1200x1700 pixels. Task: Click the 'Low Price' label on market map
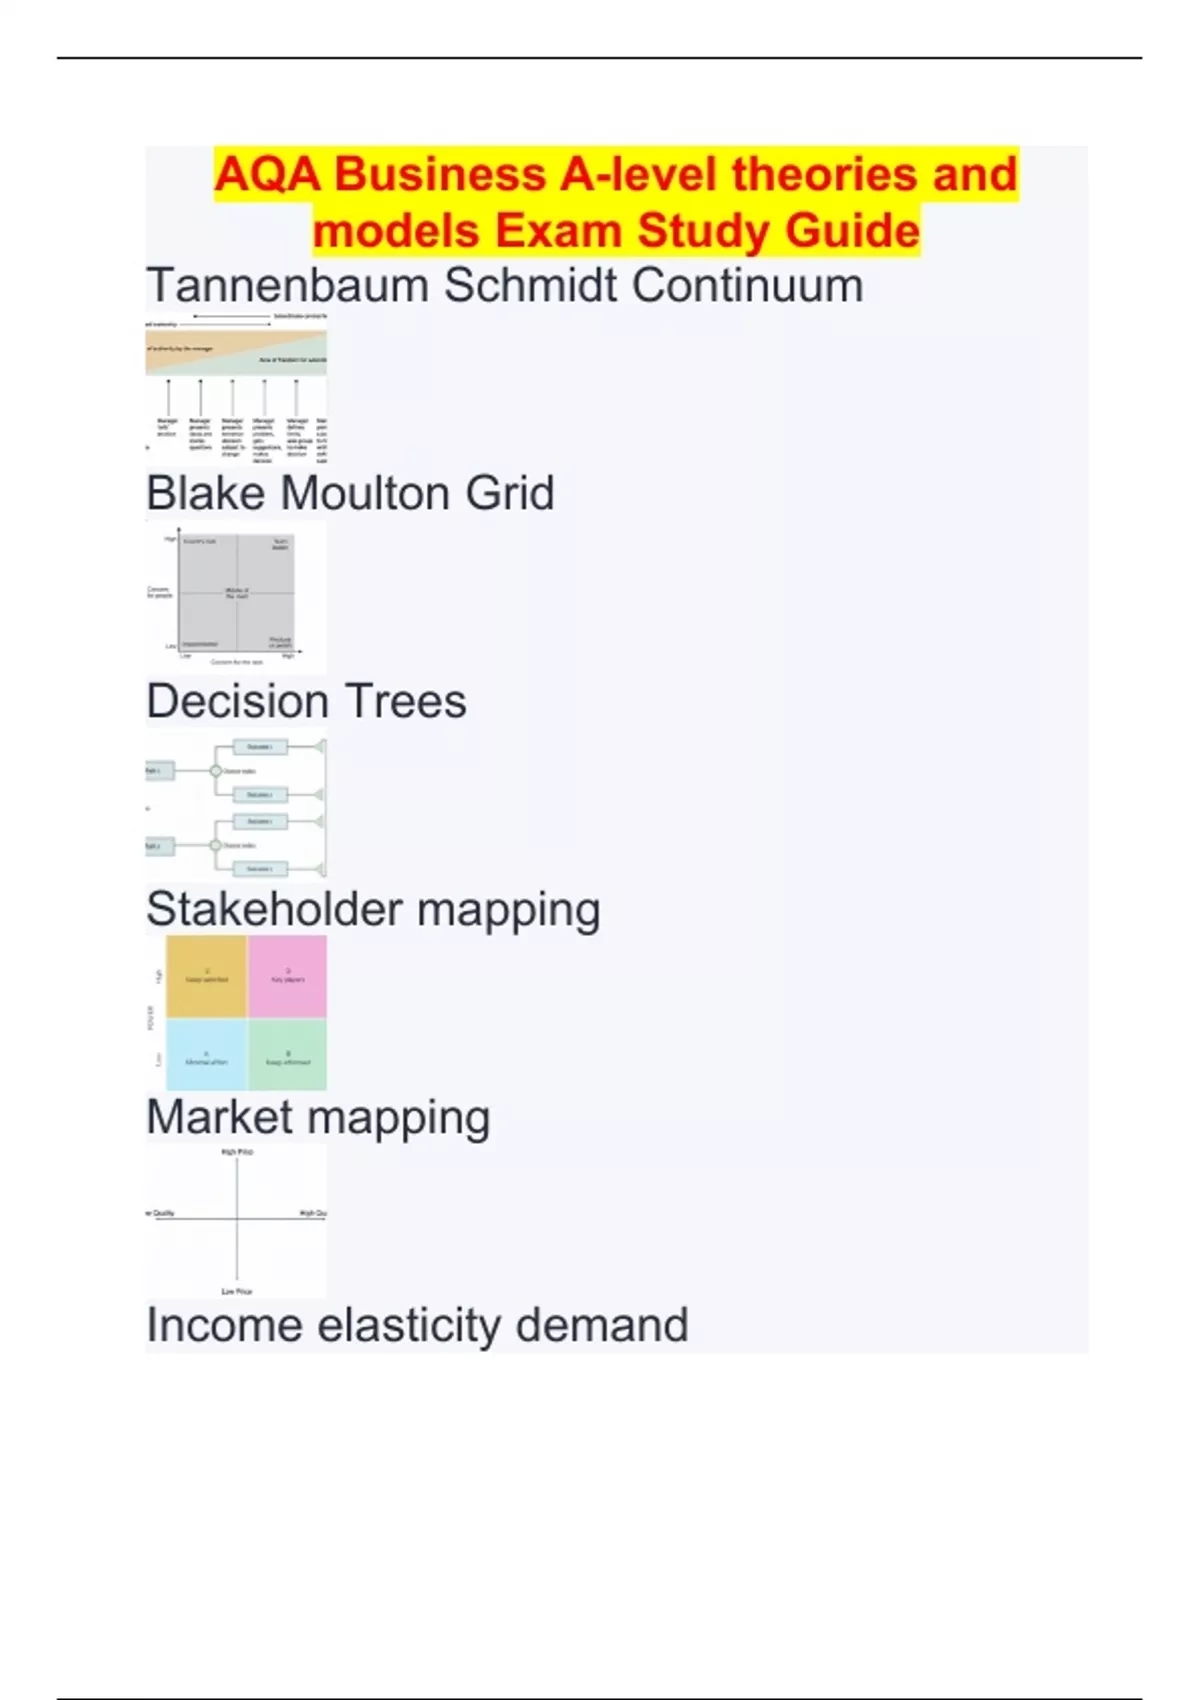[237, 1291]
